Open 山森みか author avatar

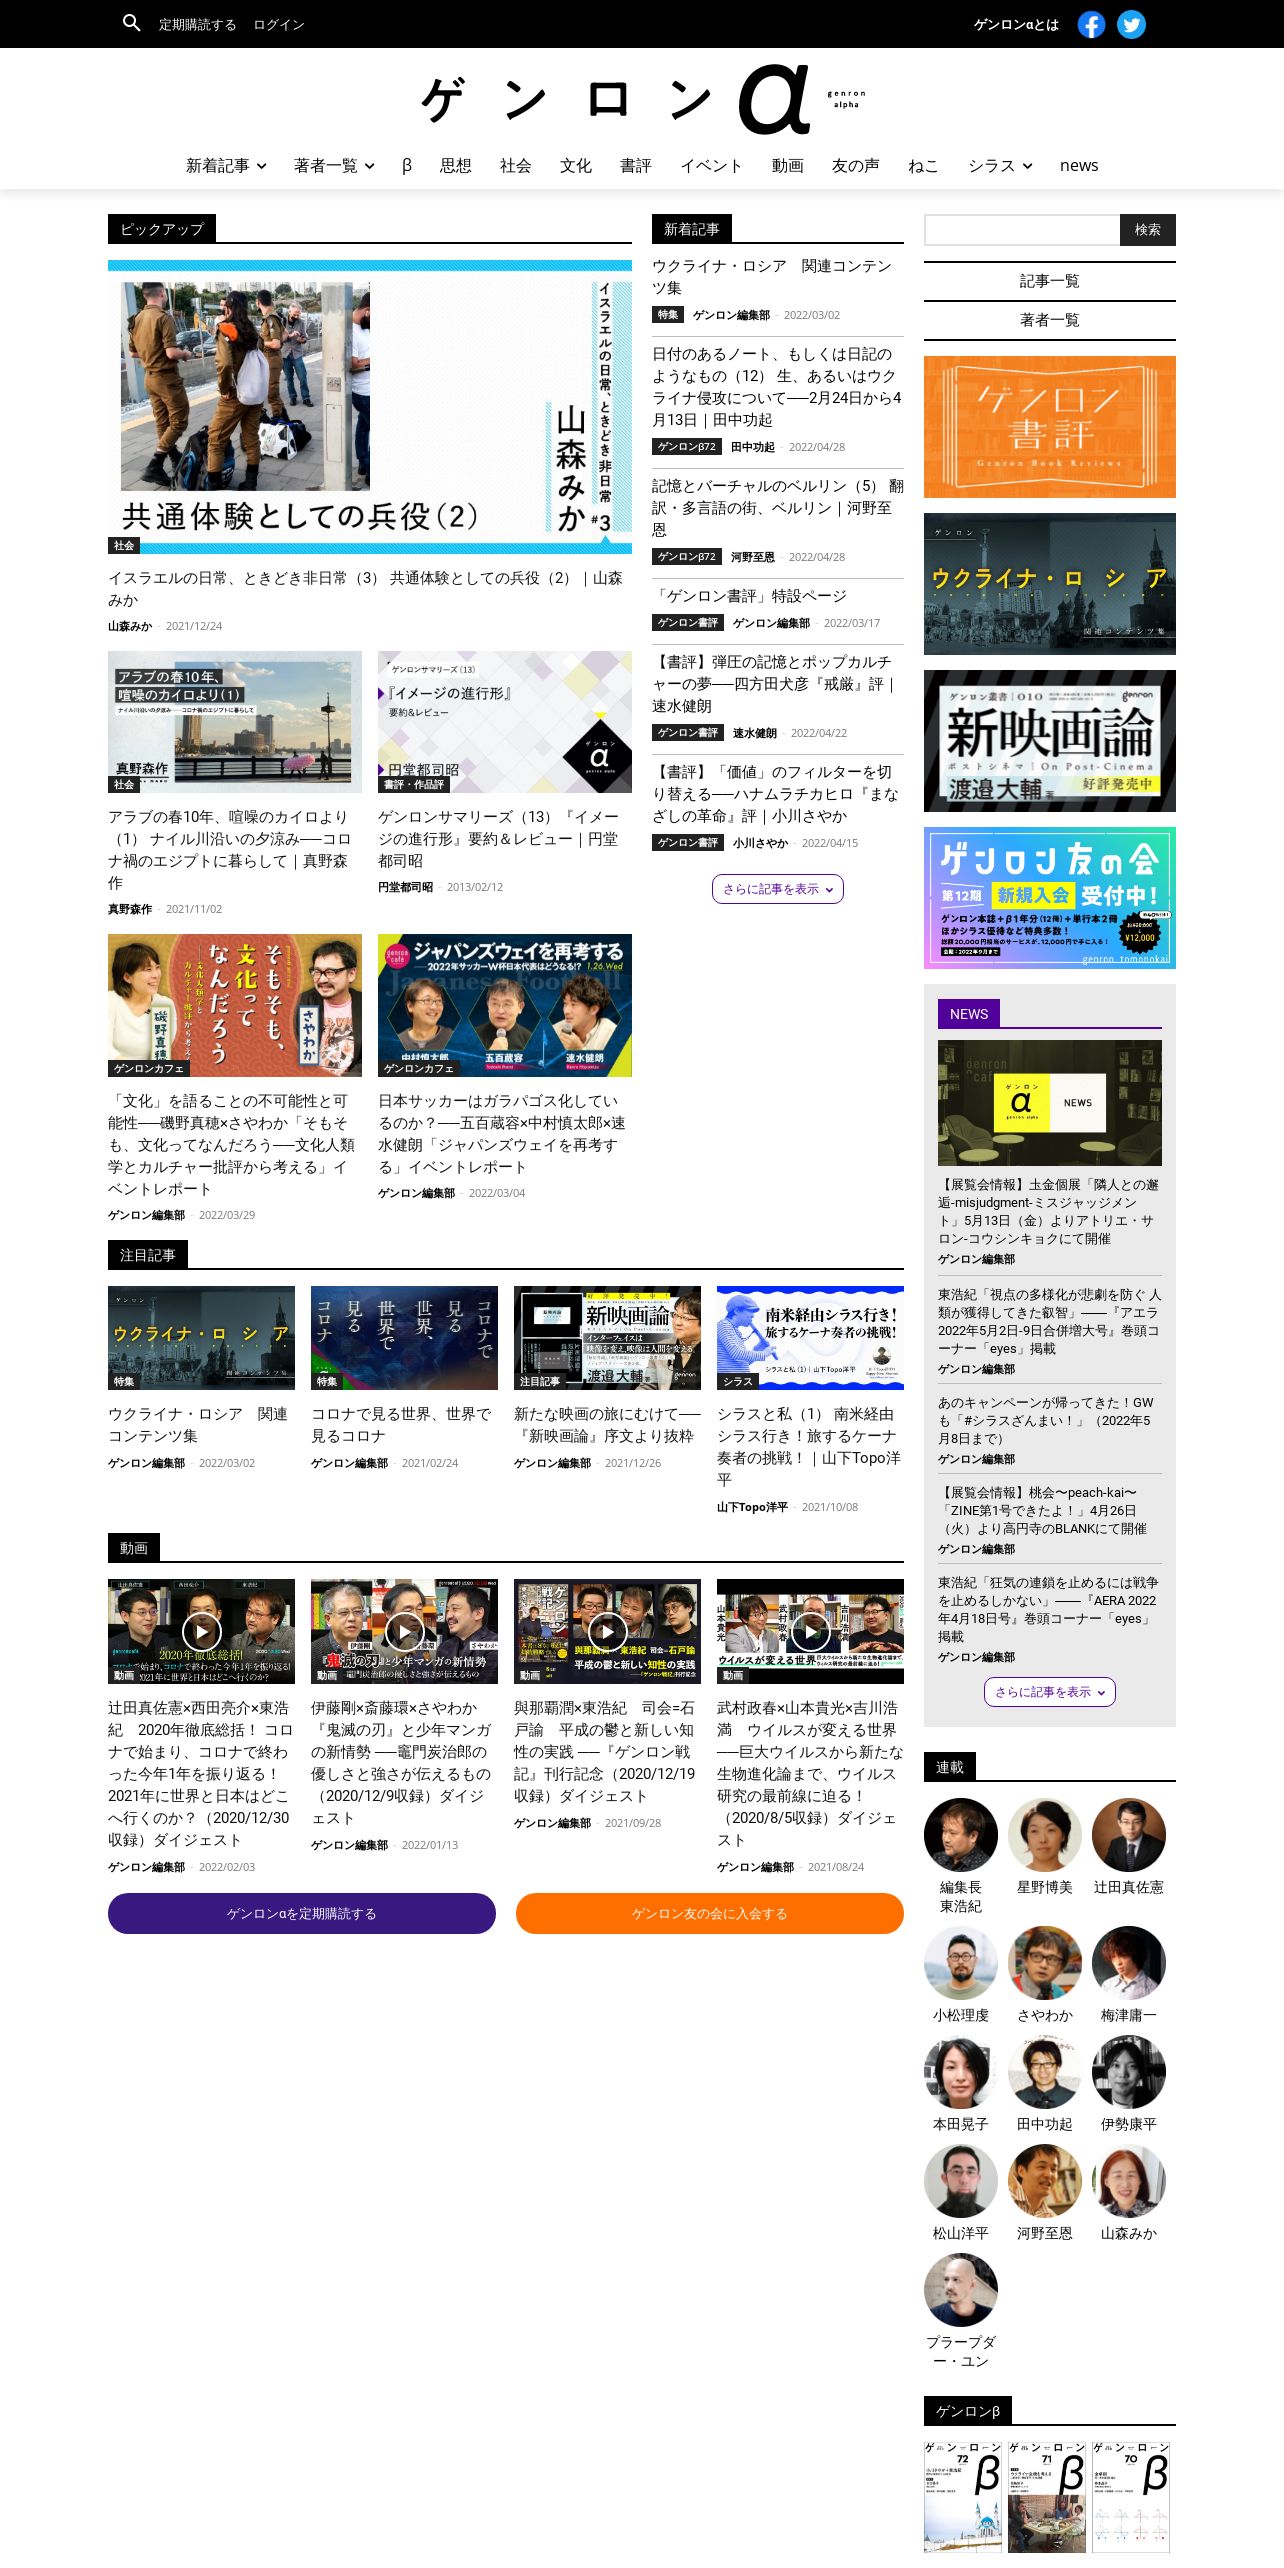point(1129,2181)
